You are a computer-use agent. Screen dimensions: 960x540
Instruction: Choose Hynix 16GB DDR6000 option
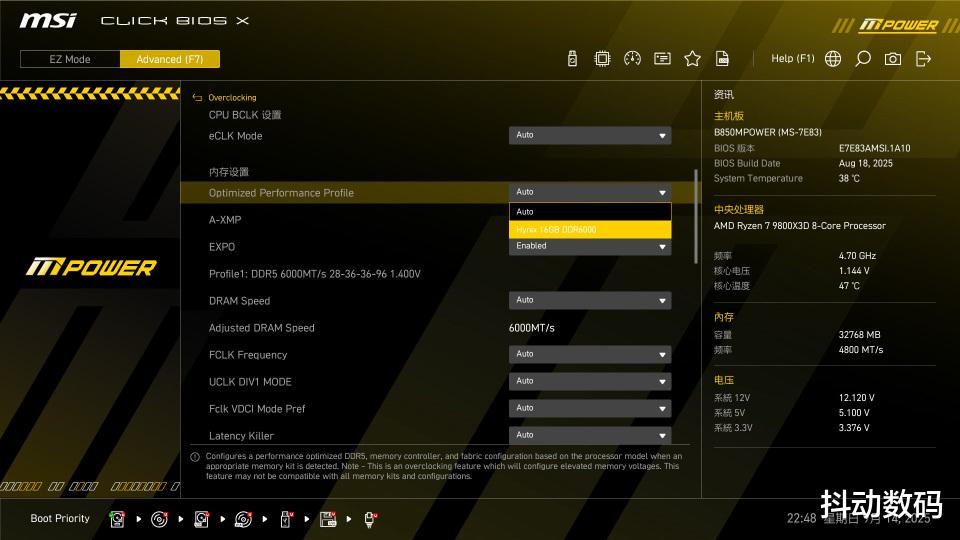[590, 230]
